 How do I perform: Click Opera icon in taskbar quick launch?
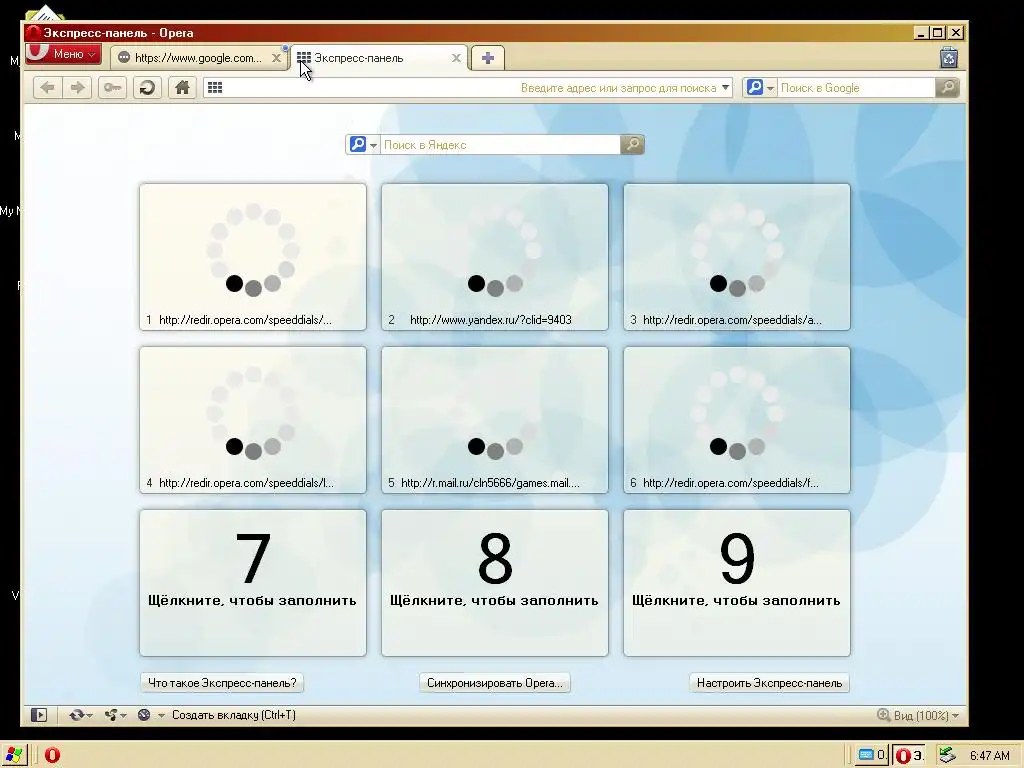point(52,756)
